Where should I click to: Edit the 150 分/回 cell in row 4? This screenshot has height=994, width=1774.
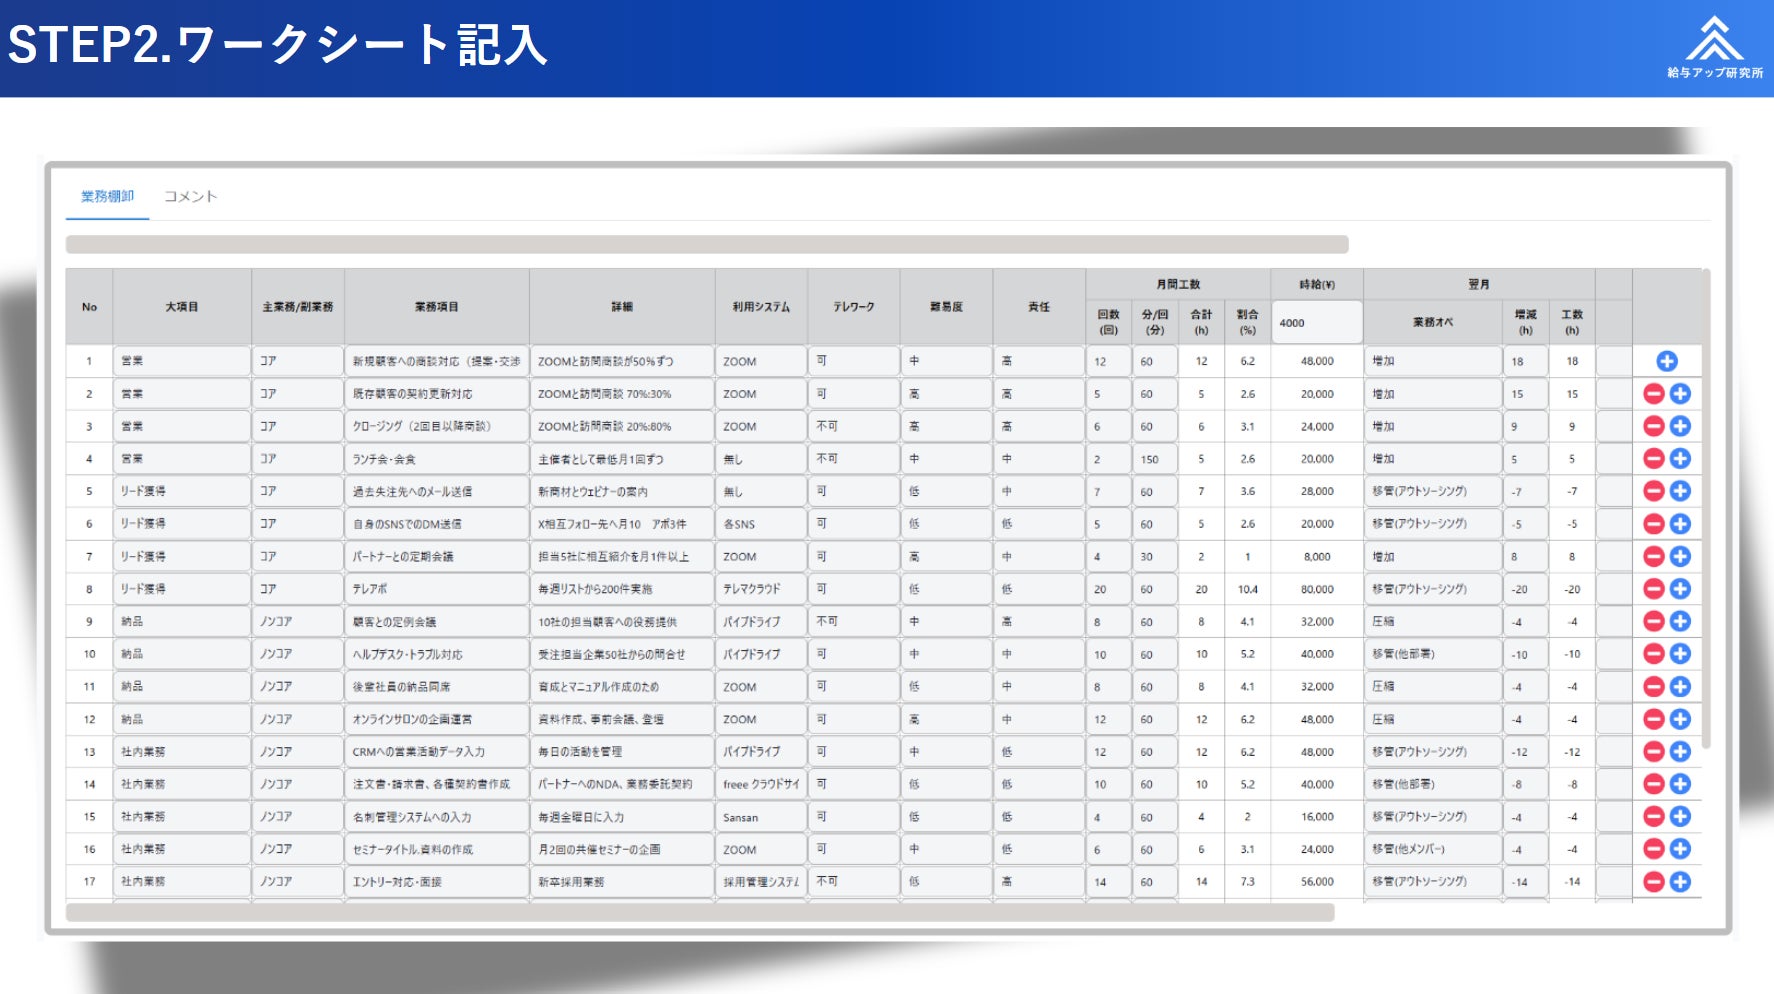click(x=1154, y=459)
